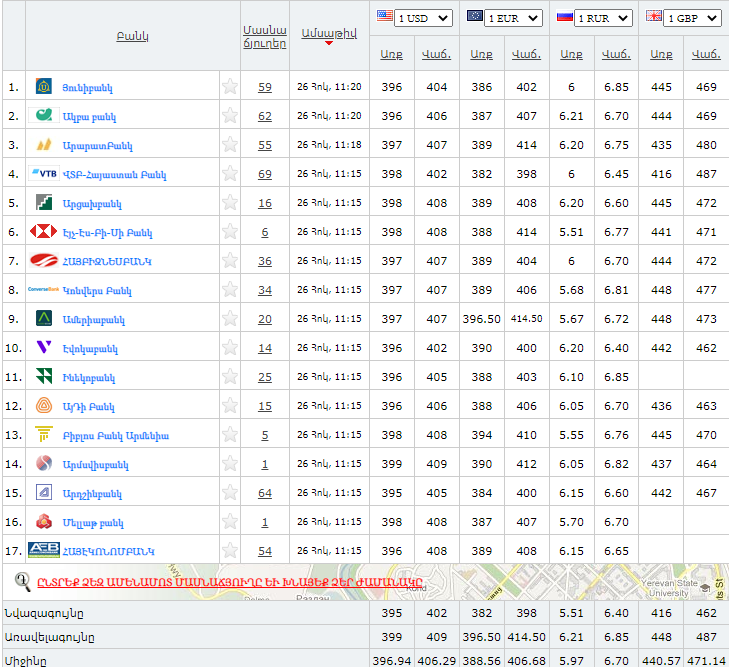This screenshot has height=667, width=729.
Task: Click the maximum EUR sell value 414.50
Action: click(526, 637)
